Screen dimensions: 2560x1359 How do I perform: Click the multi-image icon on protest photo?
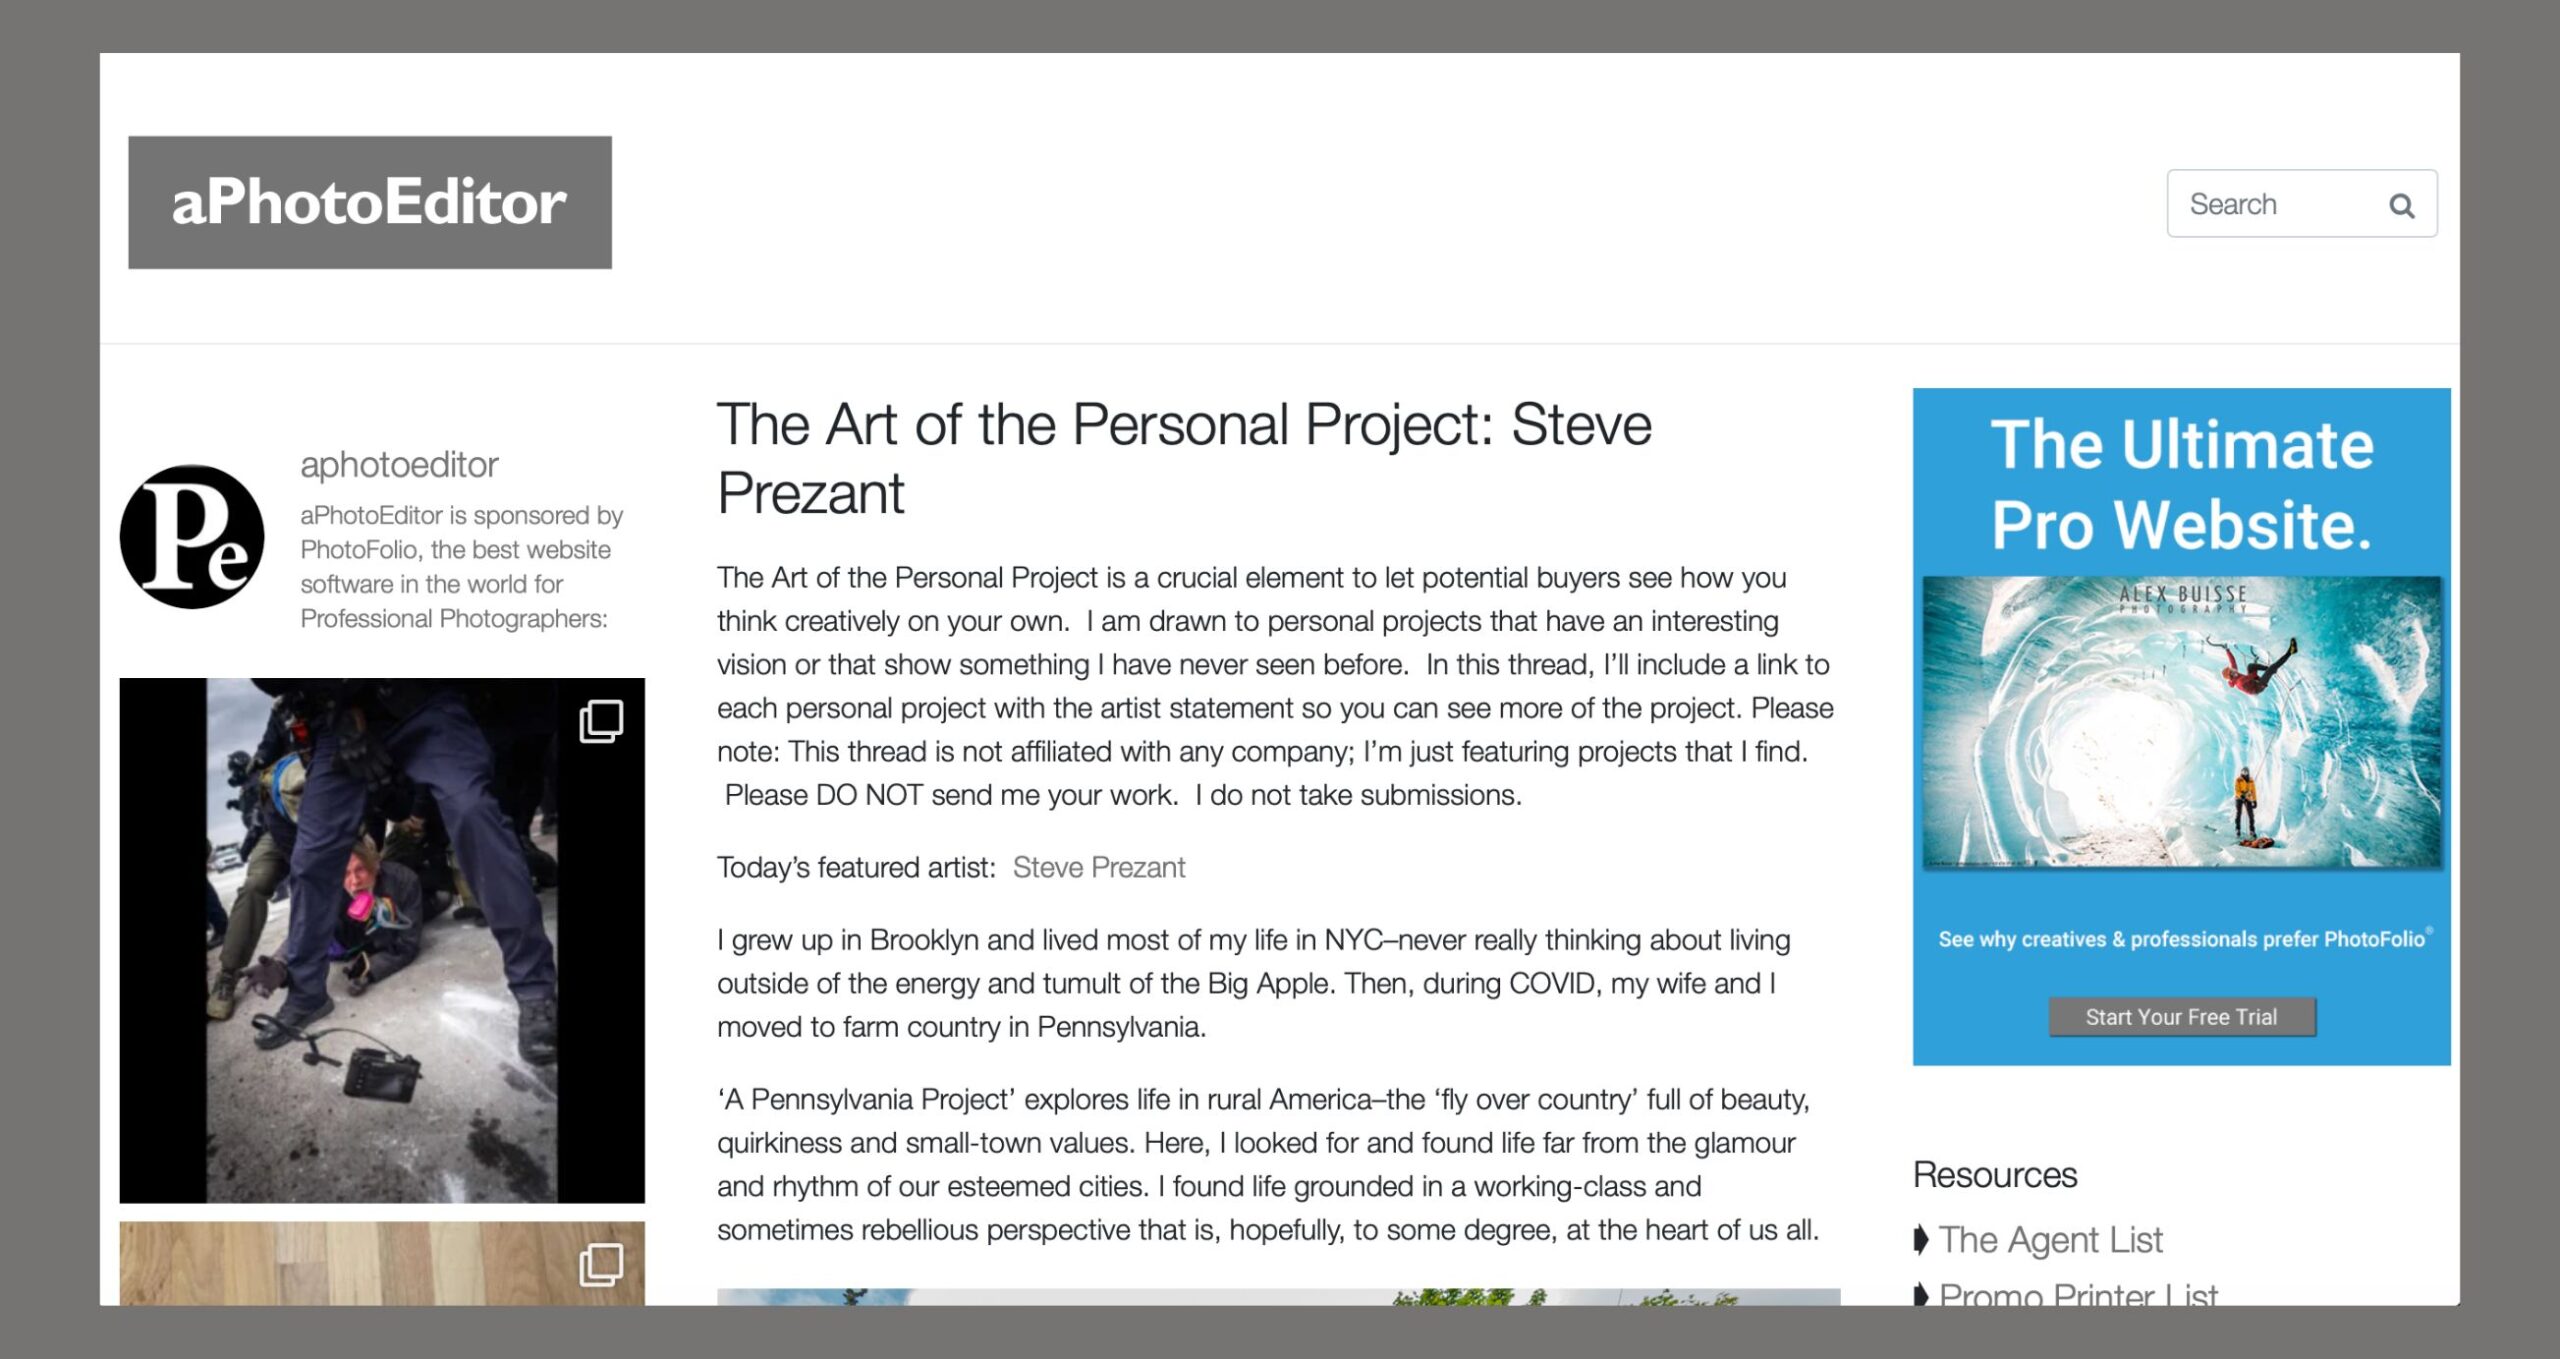pos(601,721)
